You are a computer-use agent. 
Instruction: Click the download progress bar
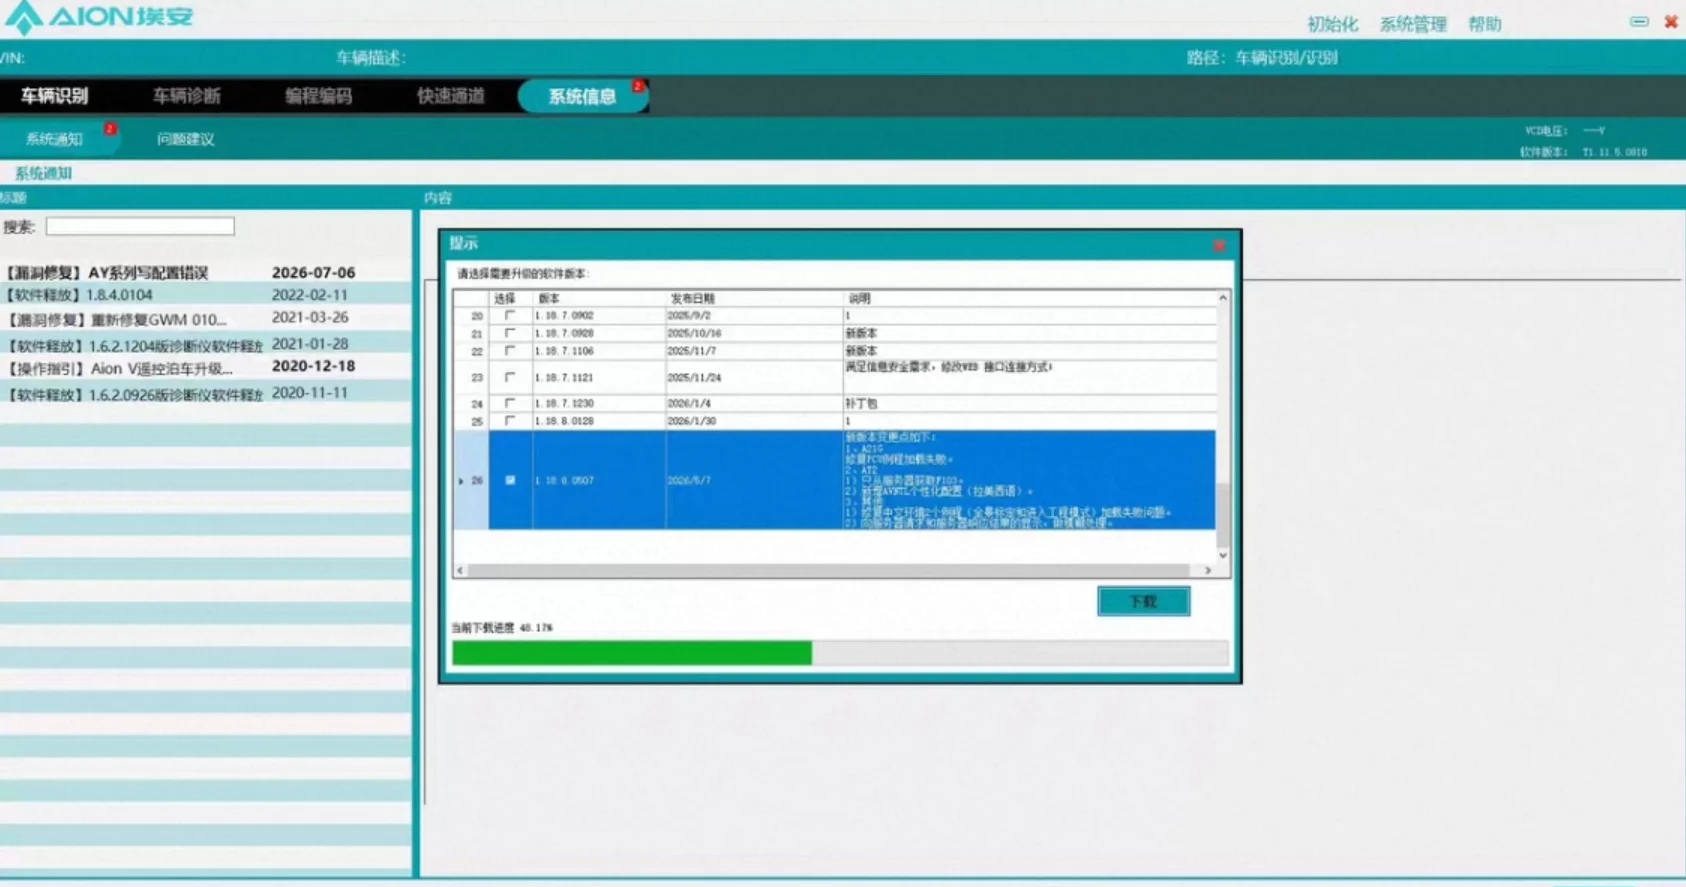coord(840,653)
